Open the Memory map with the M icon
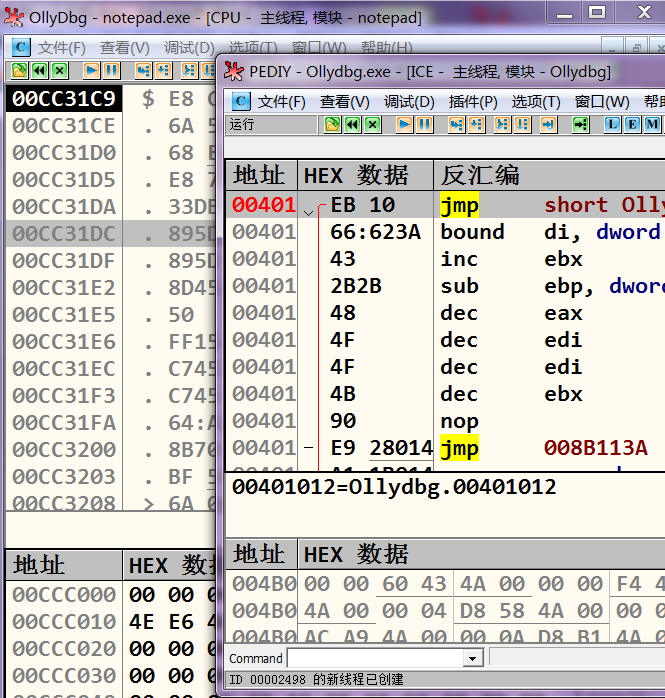This screenshot has width=665, height=698. click(653, 125)
